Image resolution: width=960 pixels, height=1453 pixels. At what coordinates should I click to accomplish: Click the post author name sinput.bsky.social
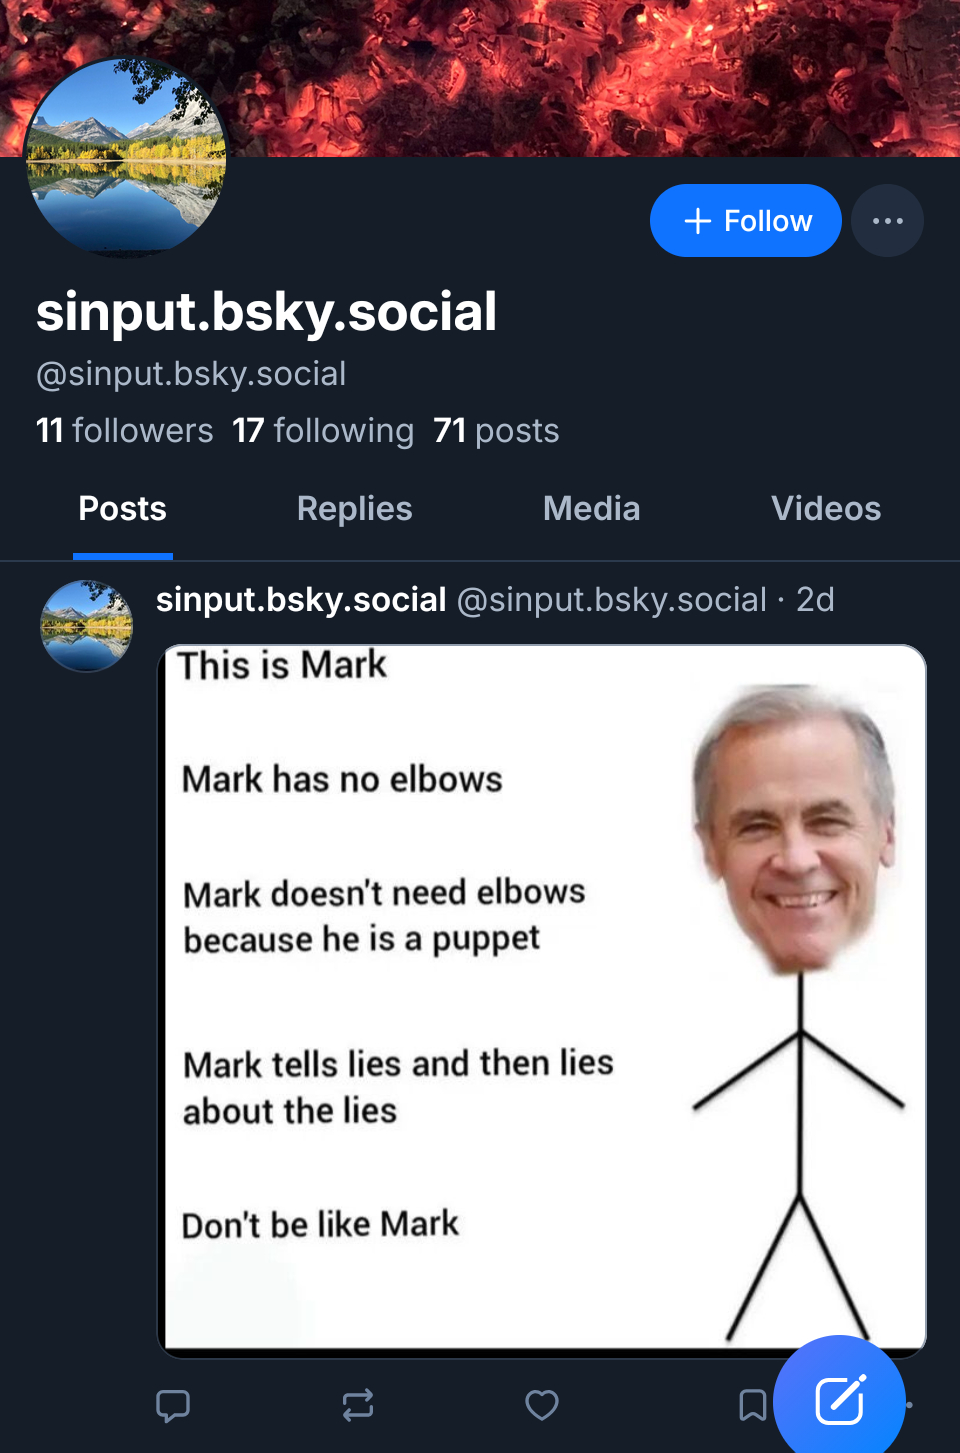pyautogui.click(x=301, y=600)
